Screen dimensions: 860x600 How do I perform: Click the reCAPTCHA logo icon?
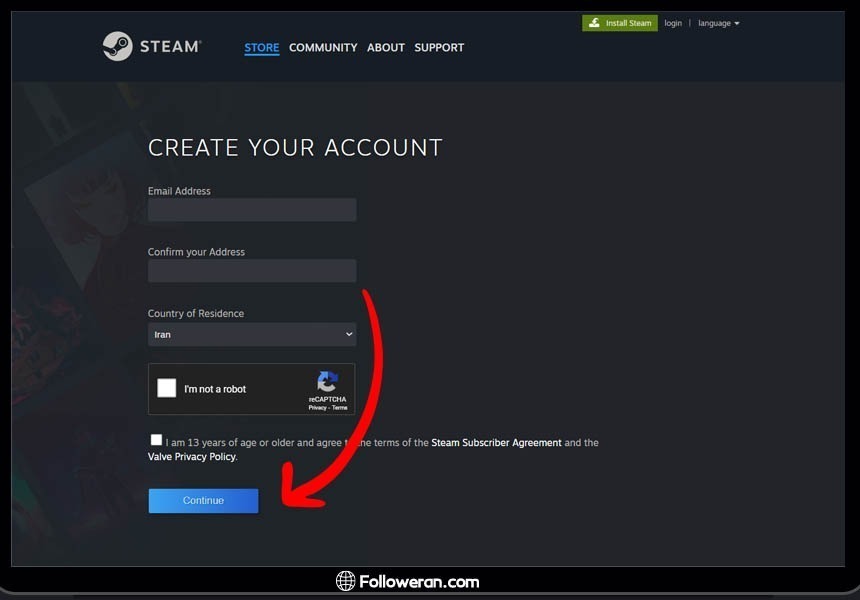(328, 382)
